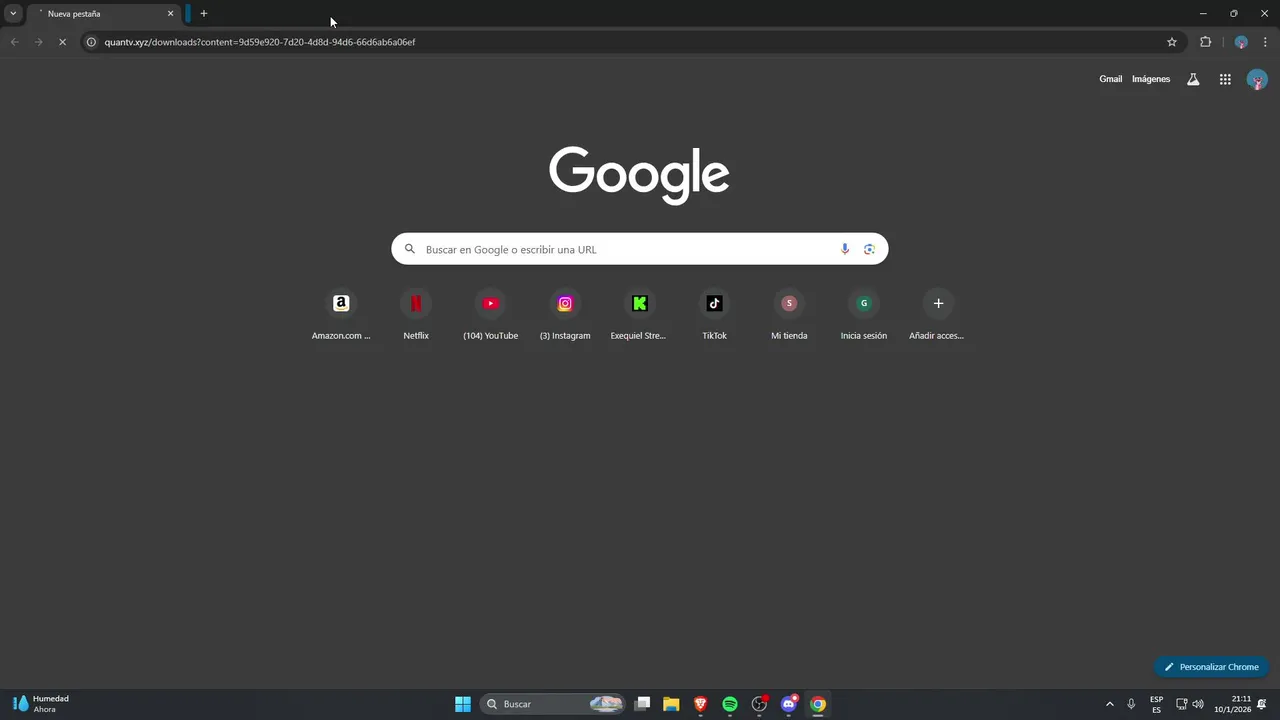Open the taskbar icon right of Spotify
This screenshot has height=720, width=1280.
pyautogui.click(x=759, y=704)
